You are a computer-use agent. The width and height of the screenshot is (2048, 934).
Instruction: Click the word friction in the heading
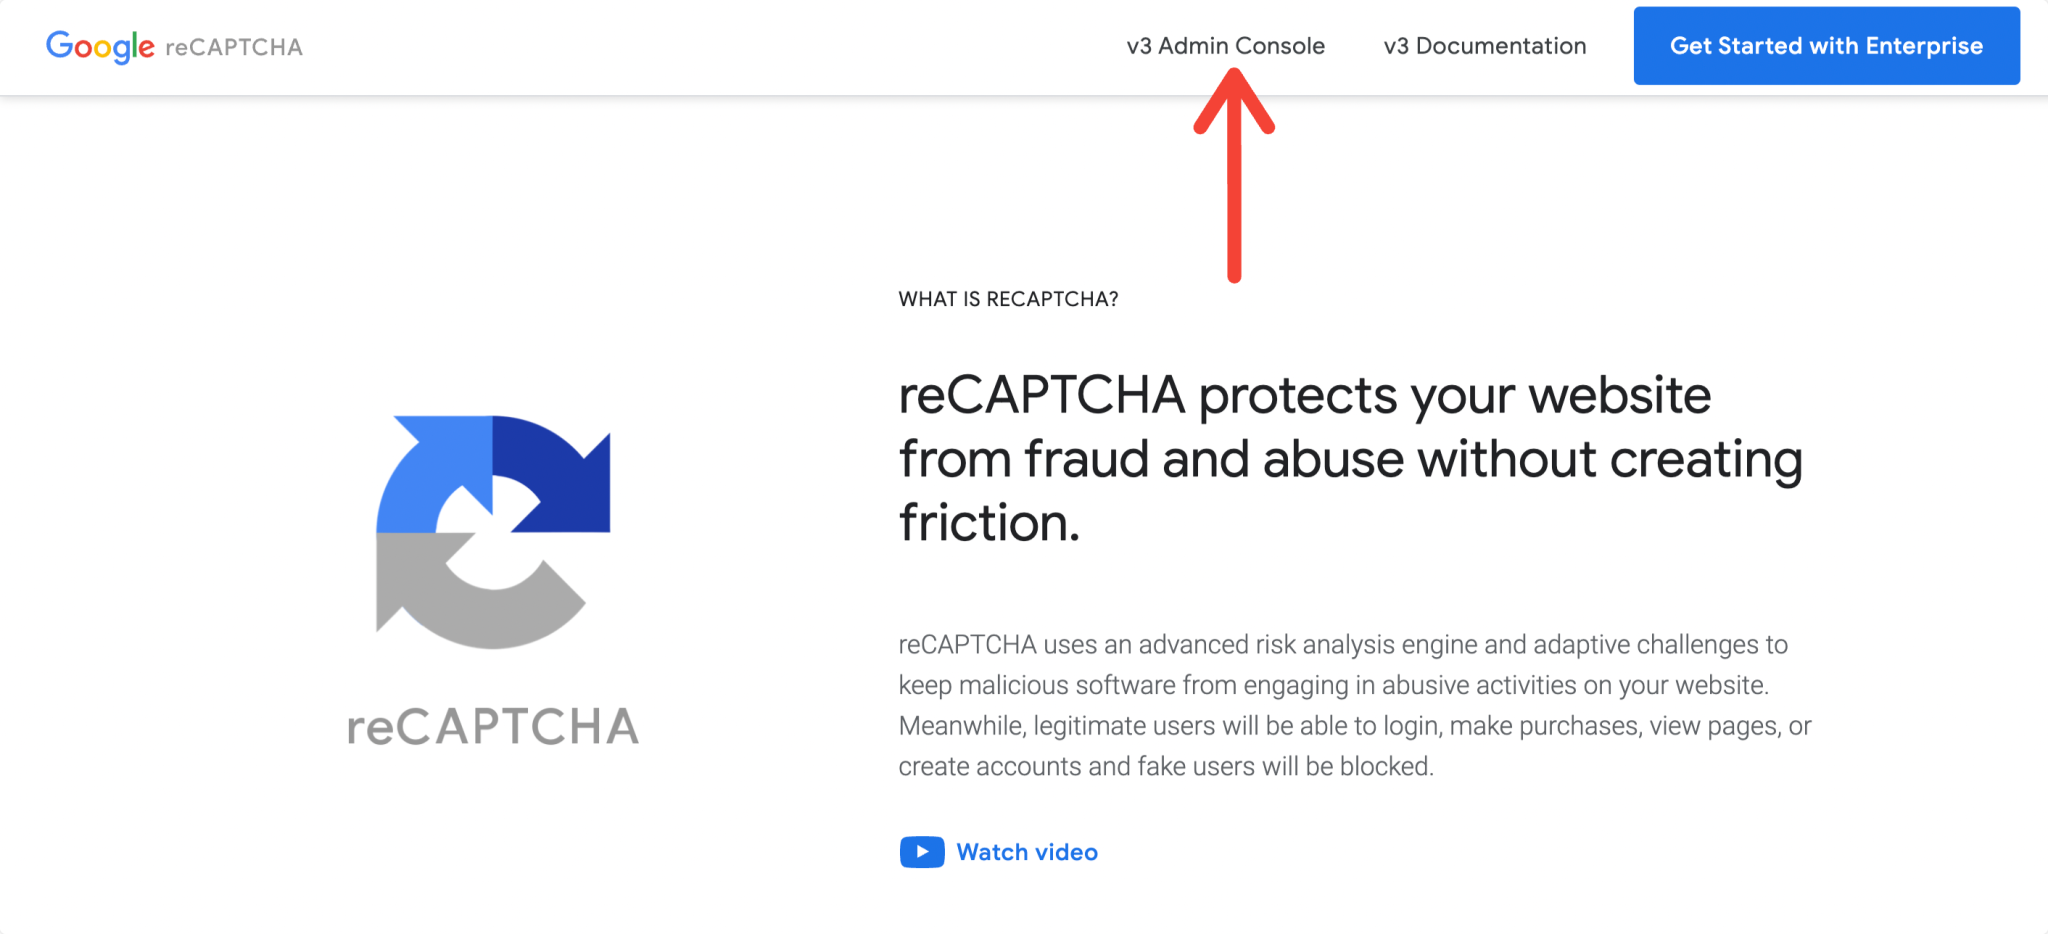(984, 522)
